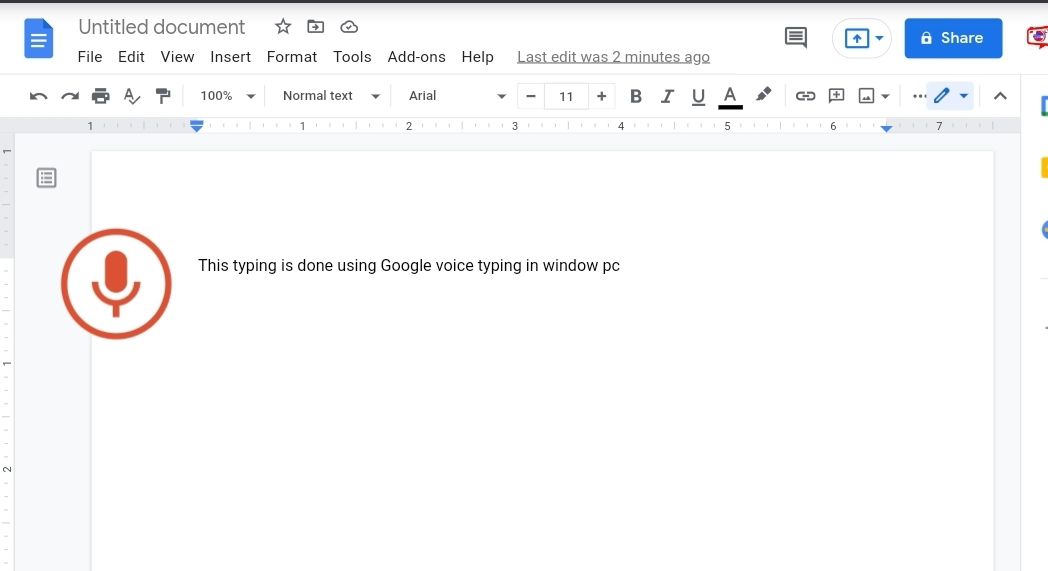The height and width of the screenshot is (571, 1048).
Task: Toggle the voice typing microphone
Action: [x=116, y=284]
